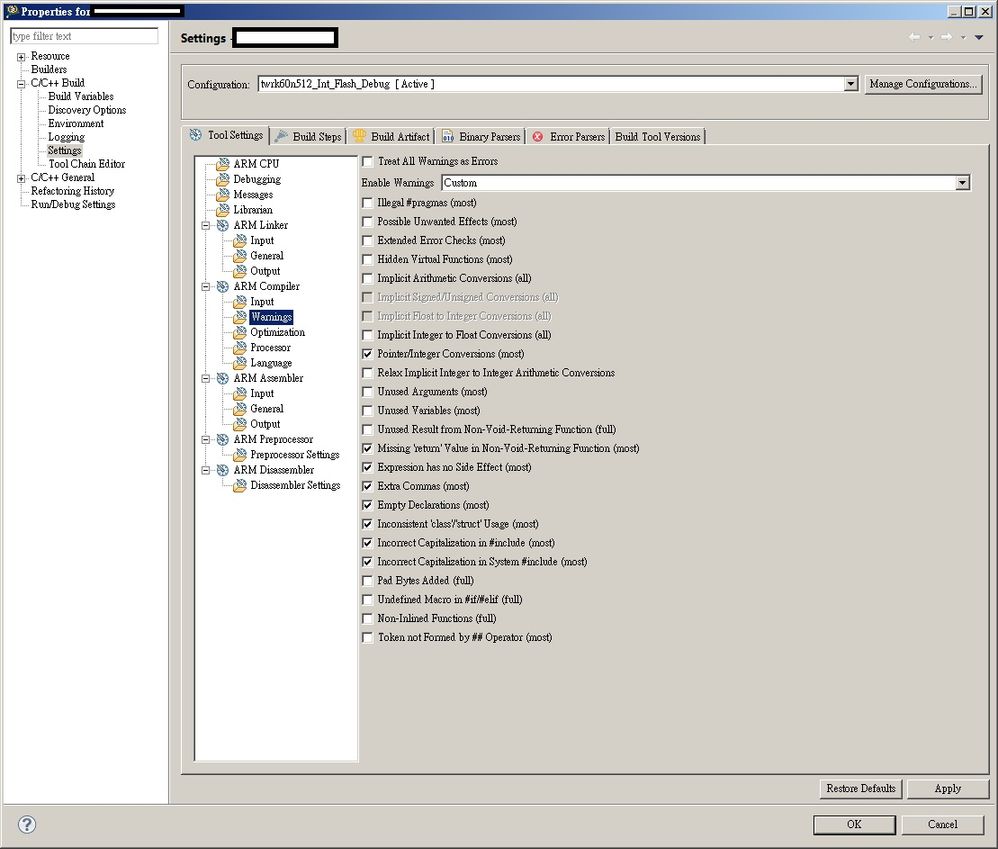
Task: Expand the Resource tree node
Action: [x=21, y=57]
